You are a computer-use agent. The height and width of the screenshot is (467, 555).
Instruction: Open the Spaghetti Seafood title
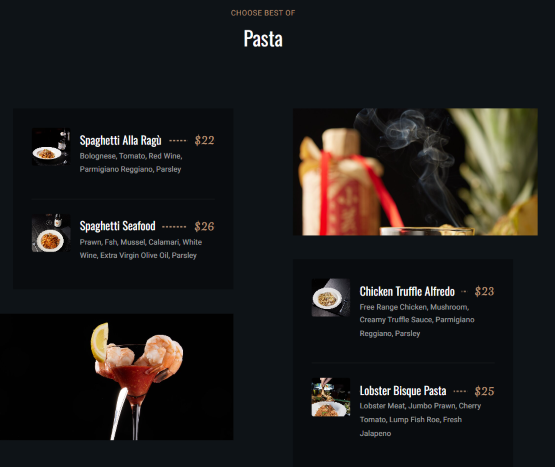point(118,226)
